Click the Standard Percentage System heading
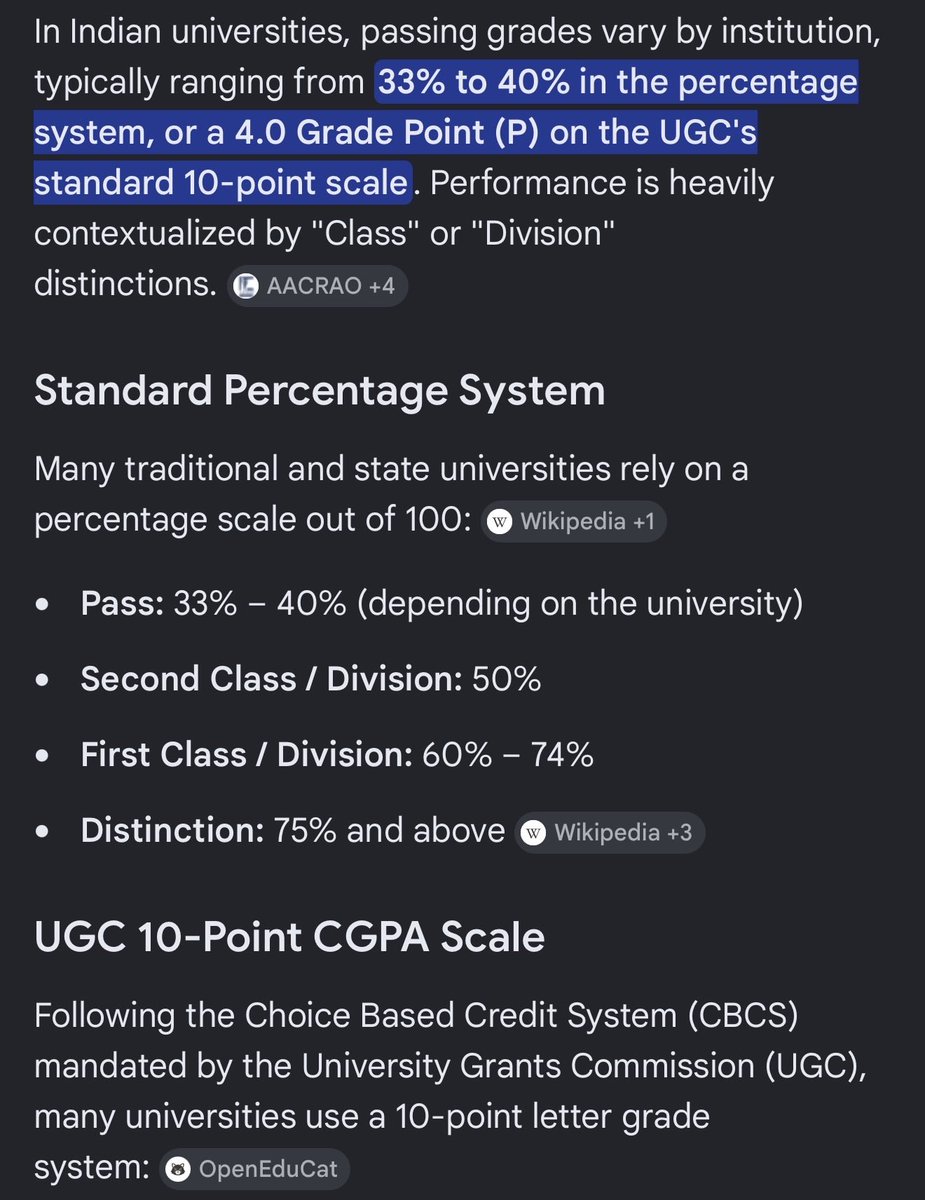The image size is (925, 1200). tap(319, 392)
